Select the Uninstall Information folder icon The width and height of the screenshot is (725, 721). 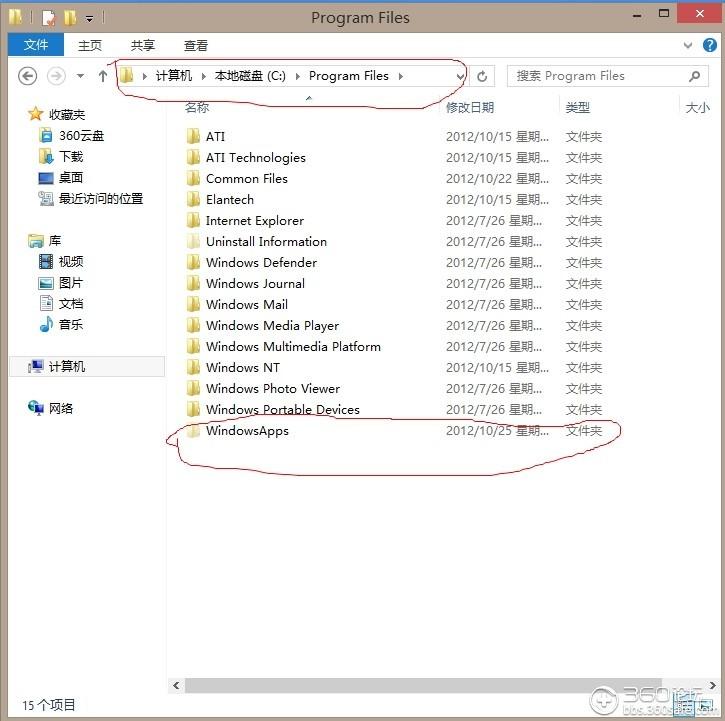(x=193, y=241)
